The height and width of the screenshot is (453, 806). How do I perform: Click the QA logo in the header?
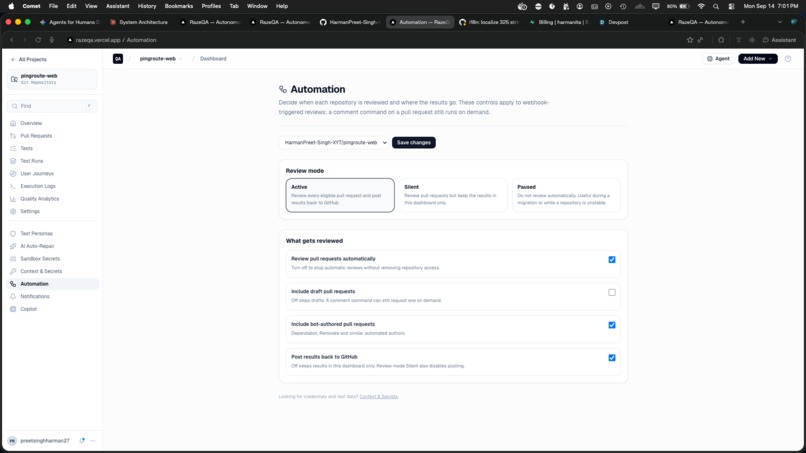click(118, 59)
